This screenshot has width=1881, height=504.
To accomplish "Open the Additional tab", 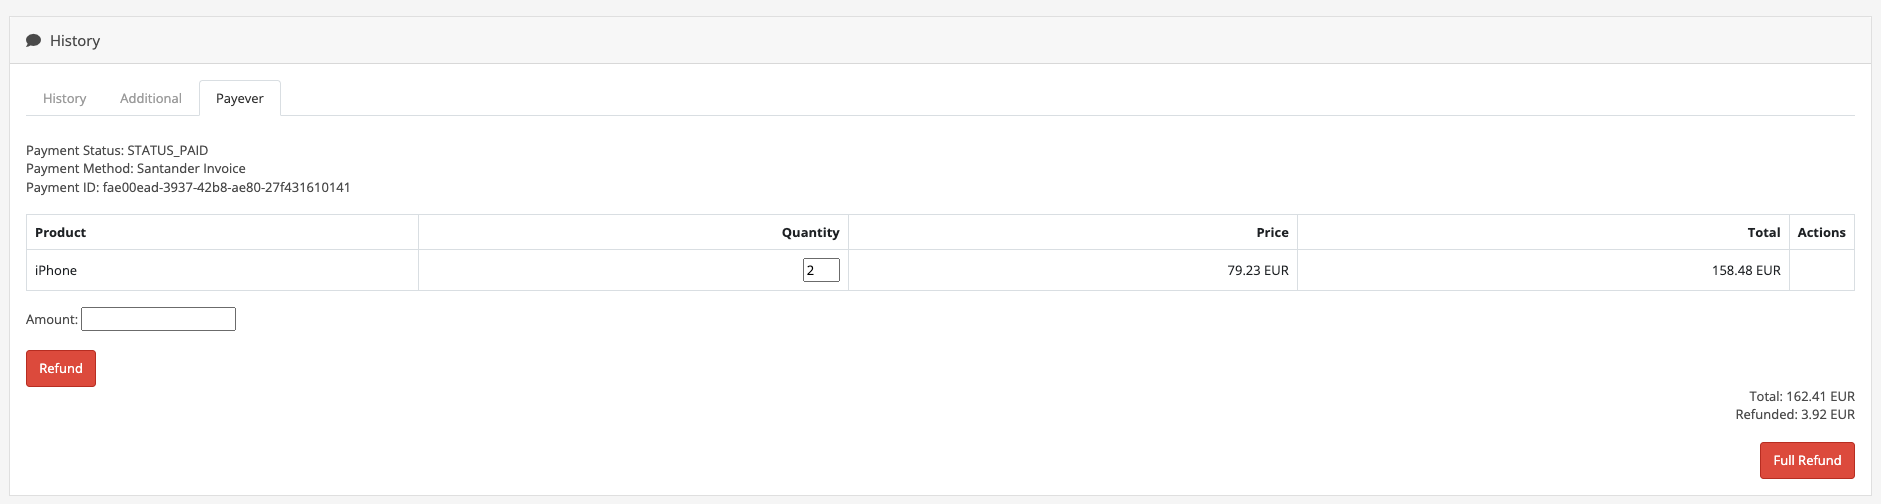I will (151, 98).
